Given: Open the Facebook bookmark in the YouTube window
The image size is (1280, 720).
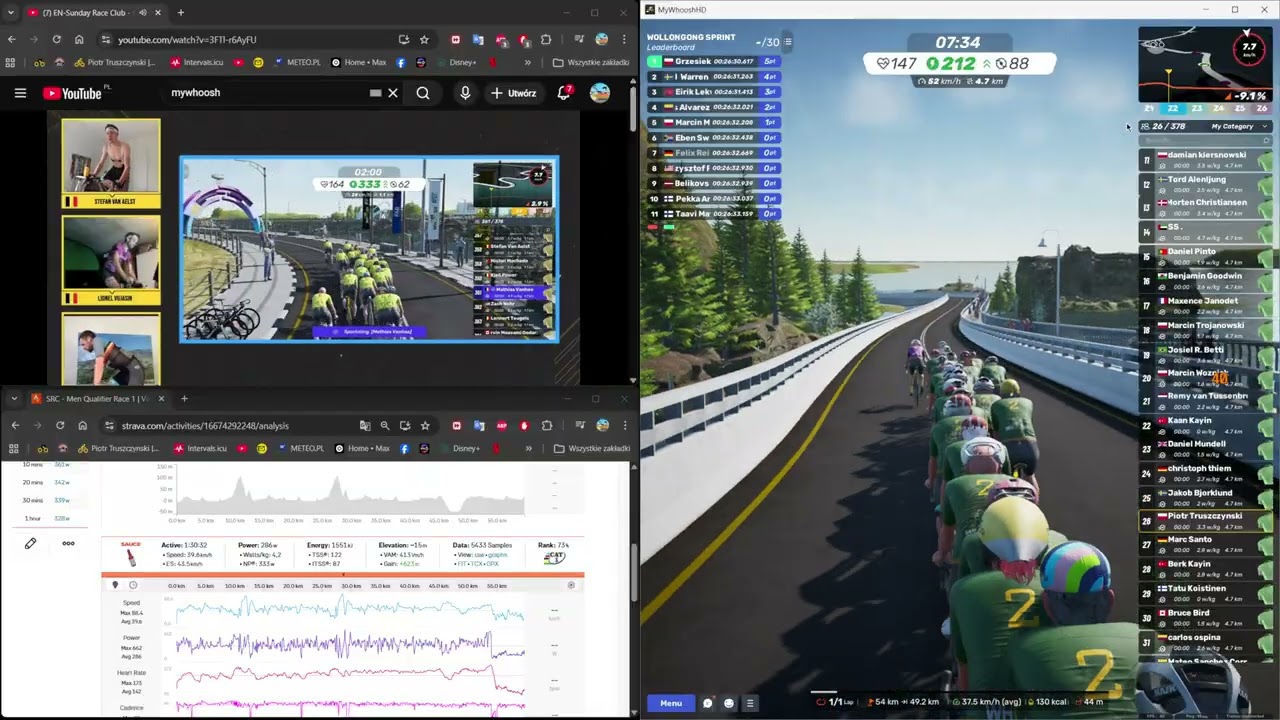Looking at the screenshot, I should [x=401, y=62].
